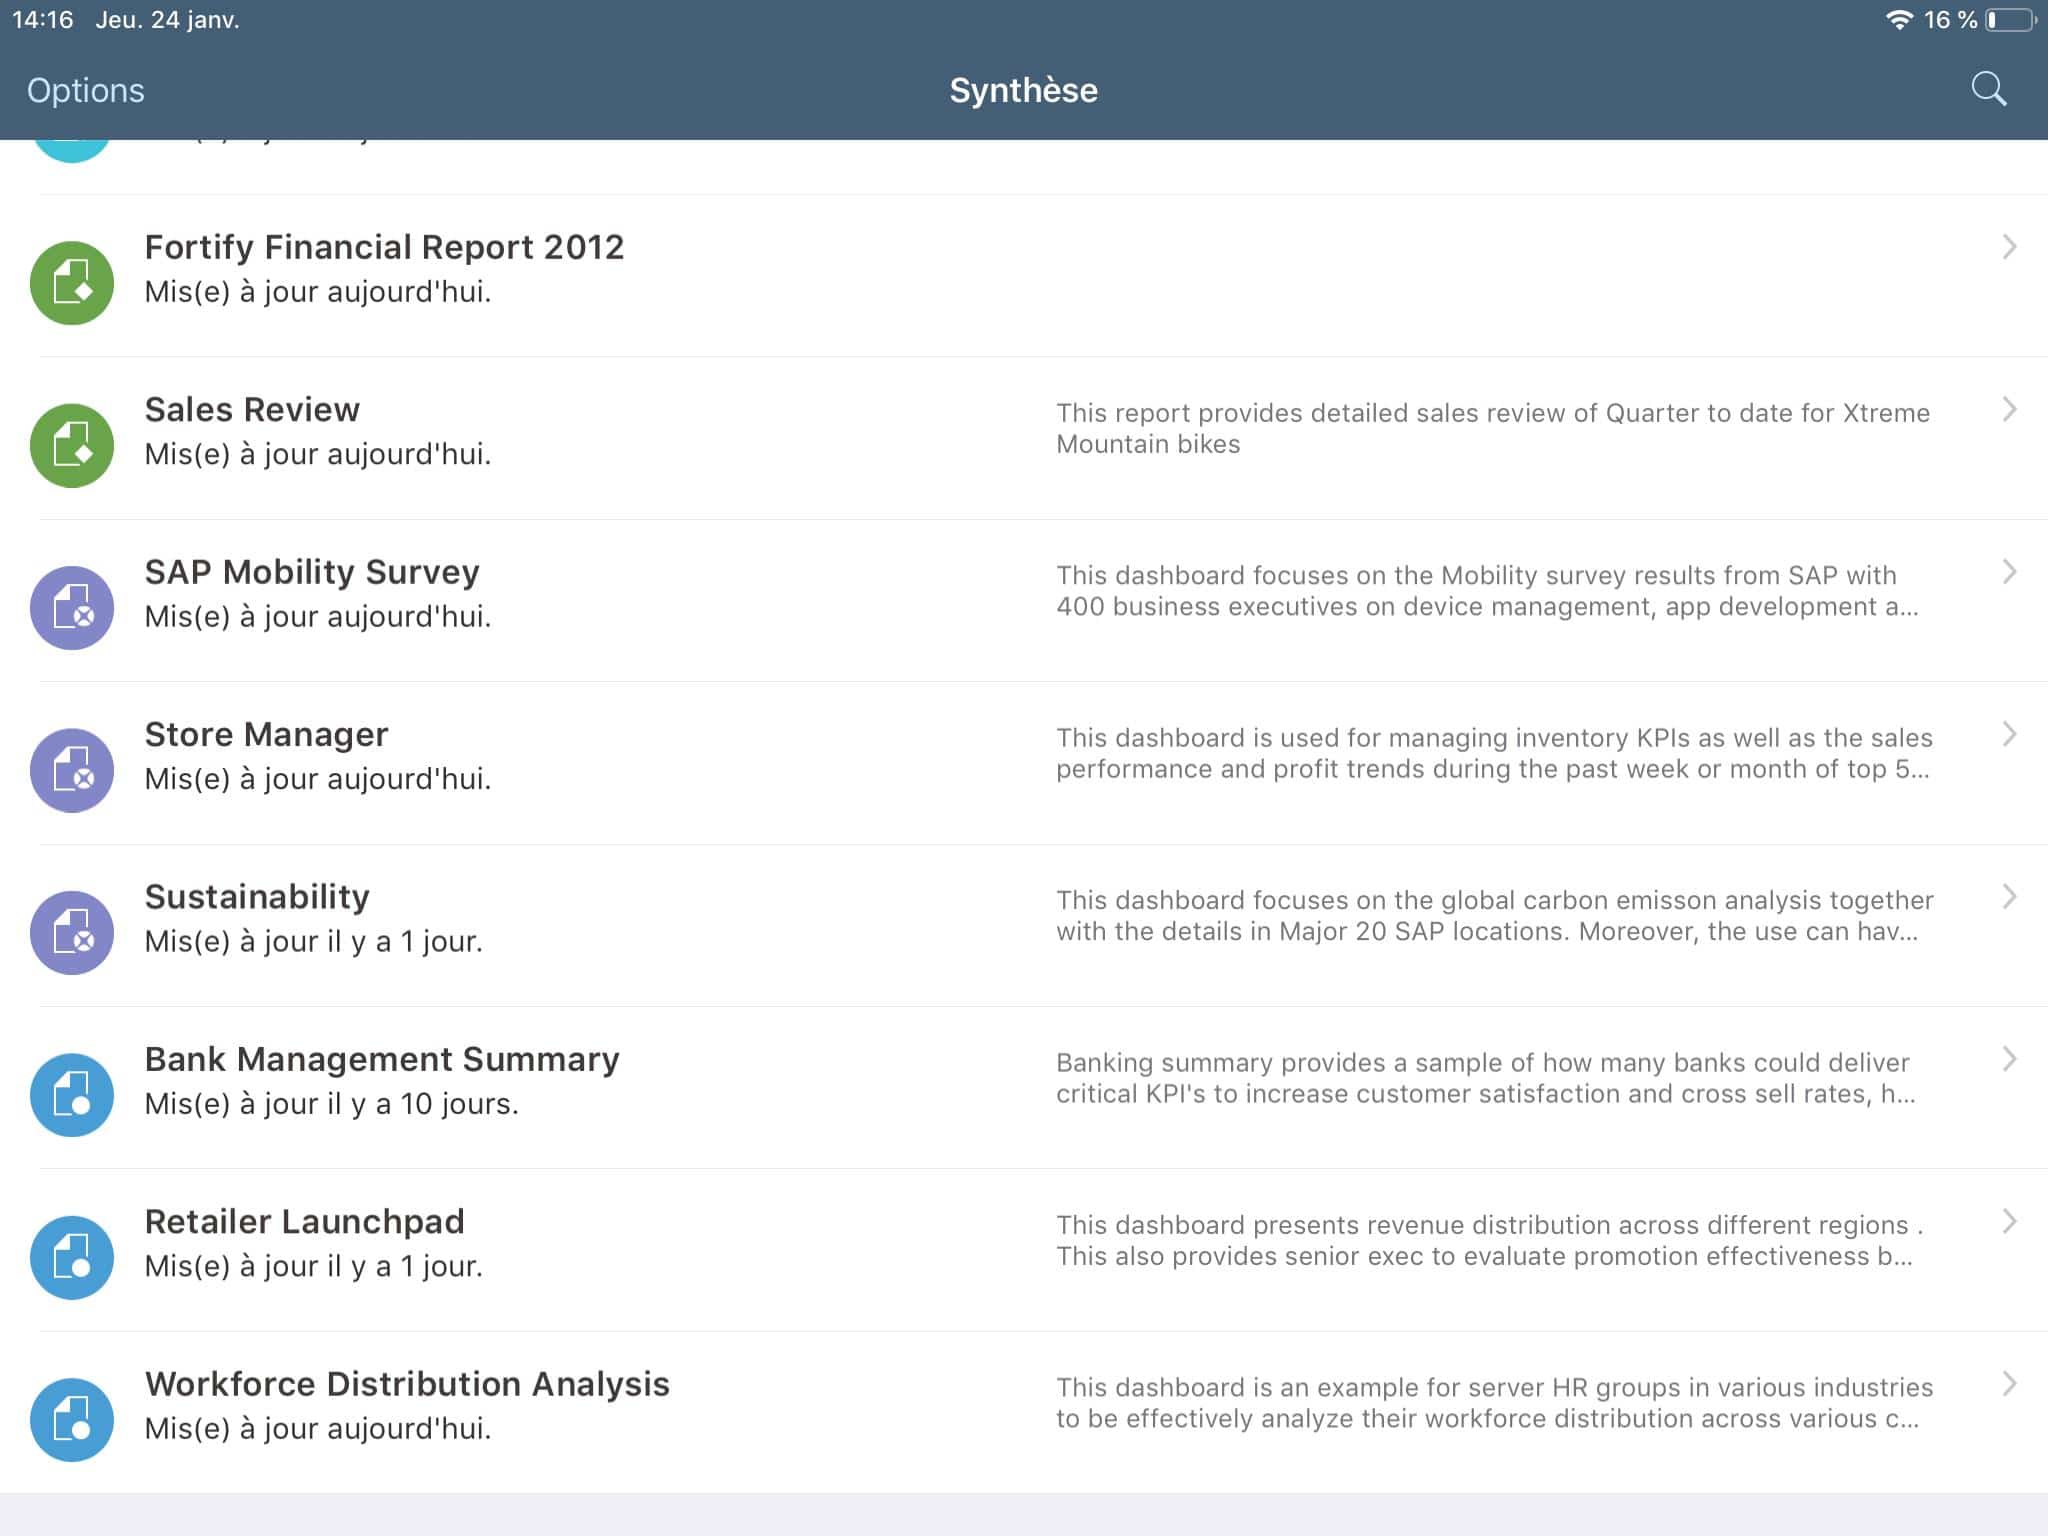Tap the server HR groups description
The width and height of the screenshot is (2048, 1536).
(x=1495, y=1403)
